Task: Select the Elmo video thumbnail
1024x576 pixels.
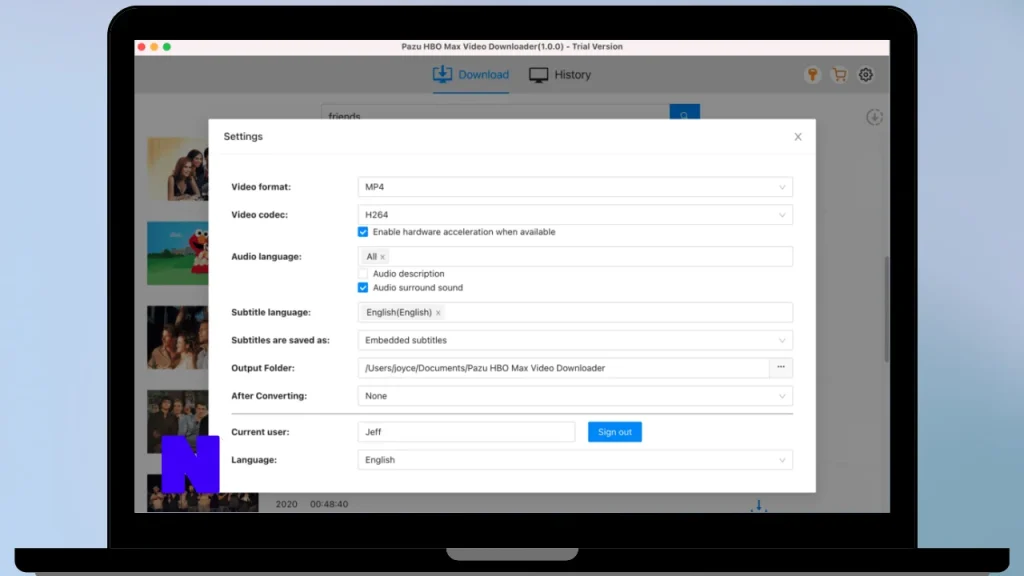Action: 178,253
